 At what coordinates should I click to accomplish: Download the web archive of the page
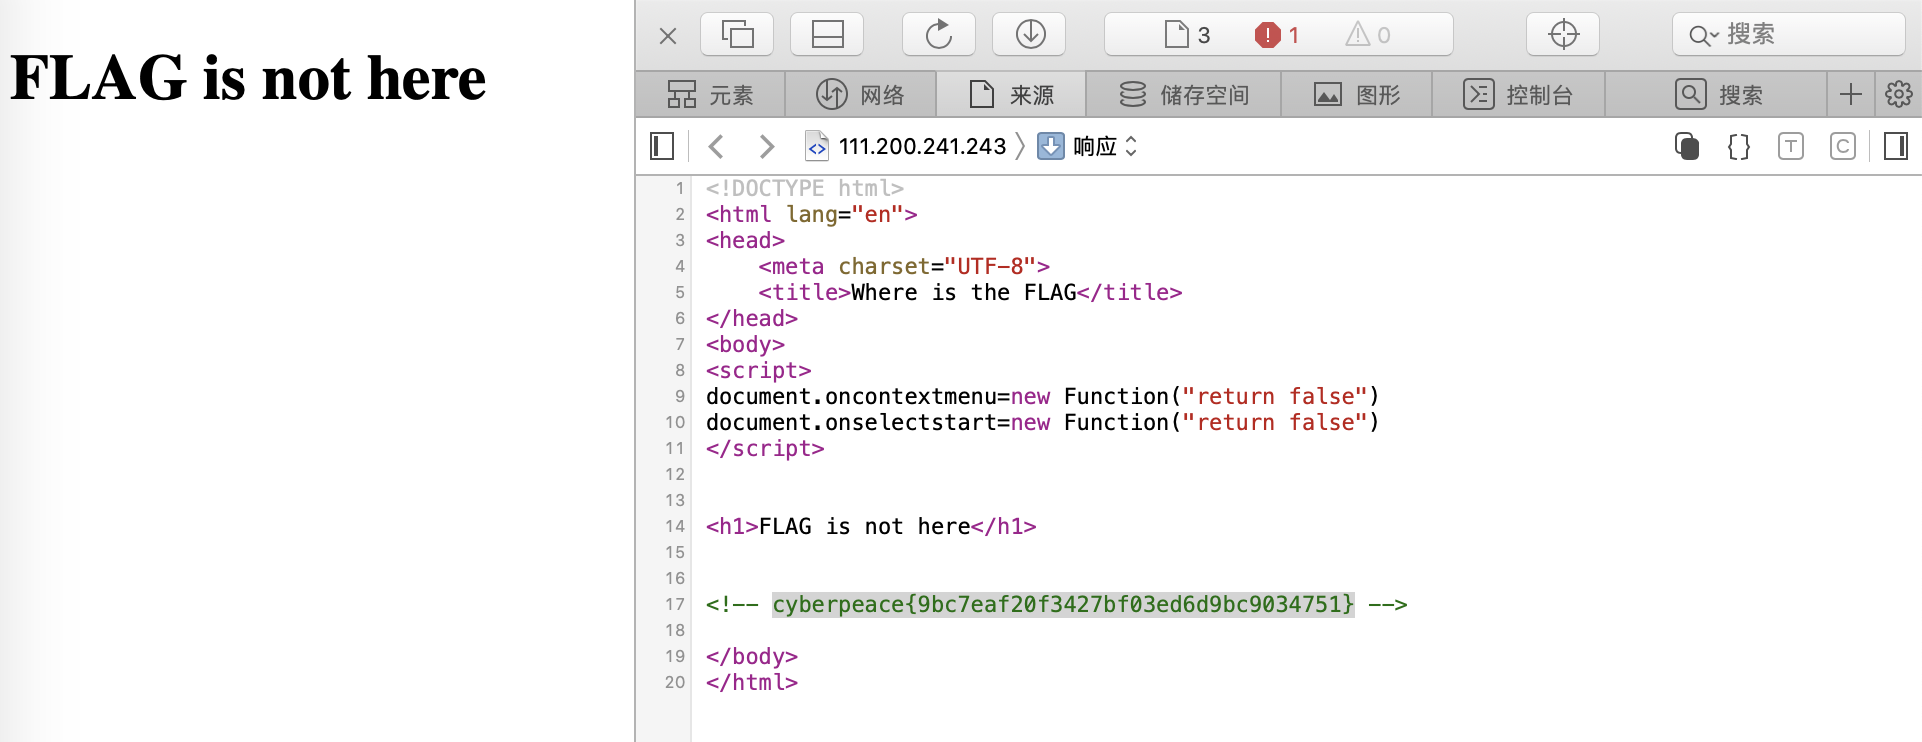tap(1029, 35)
